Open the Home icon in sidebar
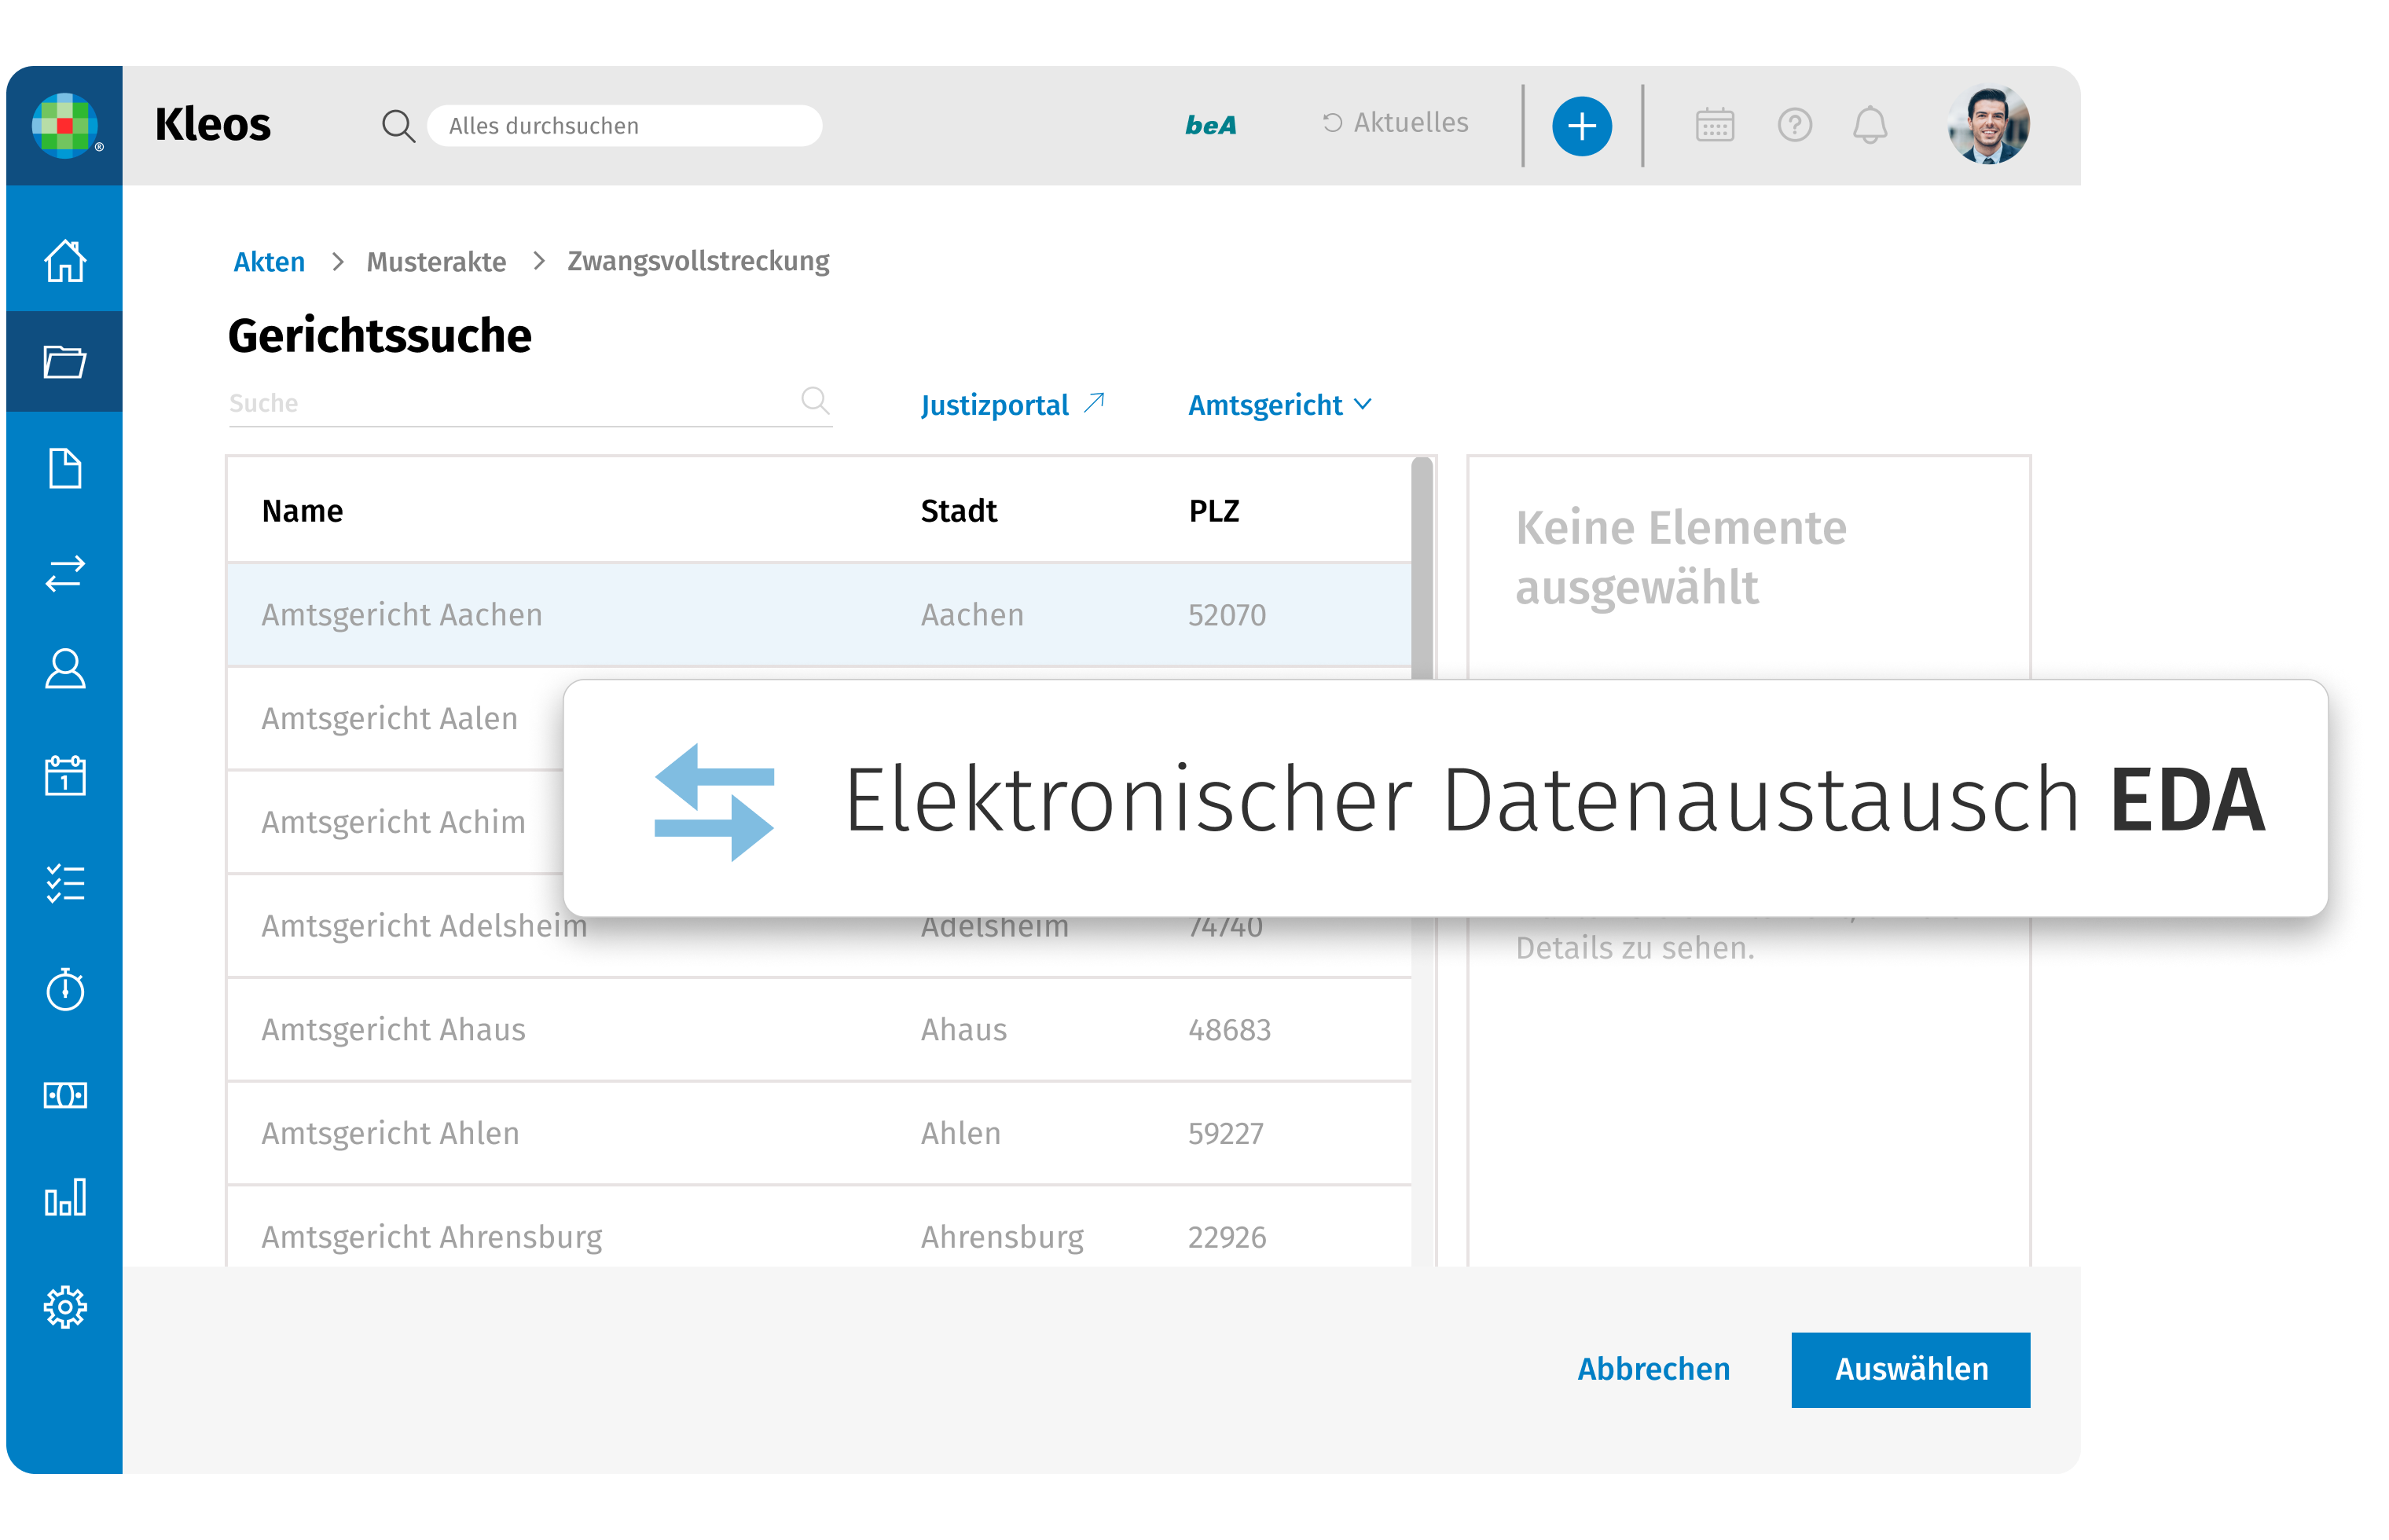The width and height of the screenshot is (2389, 1540). [x=65, y=261]
